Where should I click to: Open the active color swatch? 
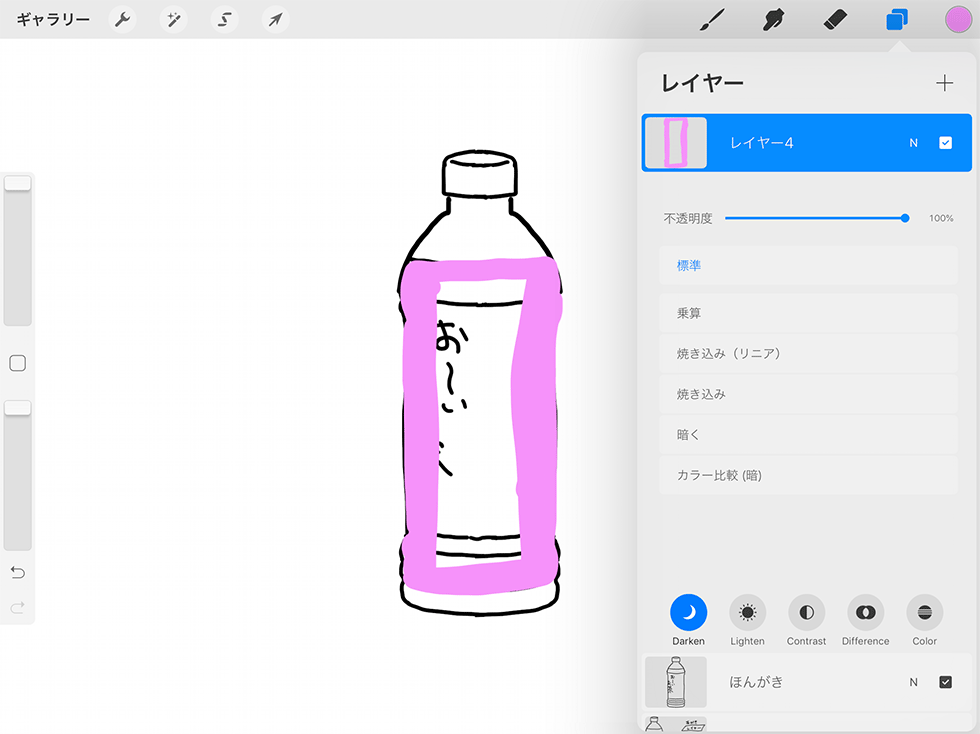957,19
